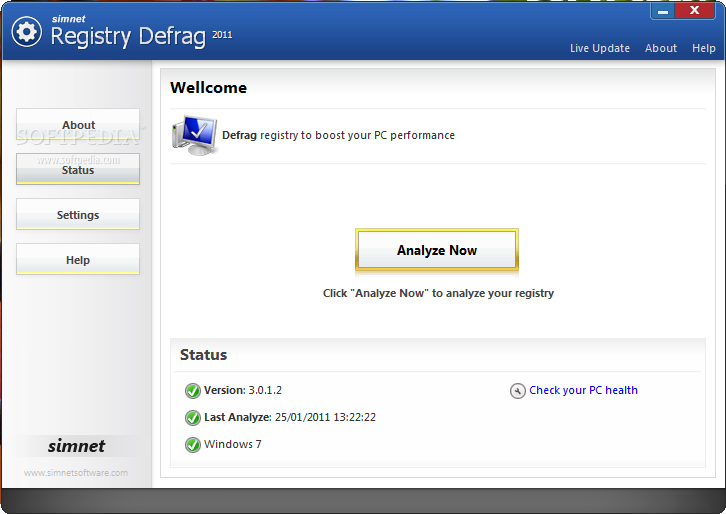The width and height of the screenshot is (726, 514).
Task: Click 'Defrag registry to boost your PC performance'
Action: click(338, 135)
